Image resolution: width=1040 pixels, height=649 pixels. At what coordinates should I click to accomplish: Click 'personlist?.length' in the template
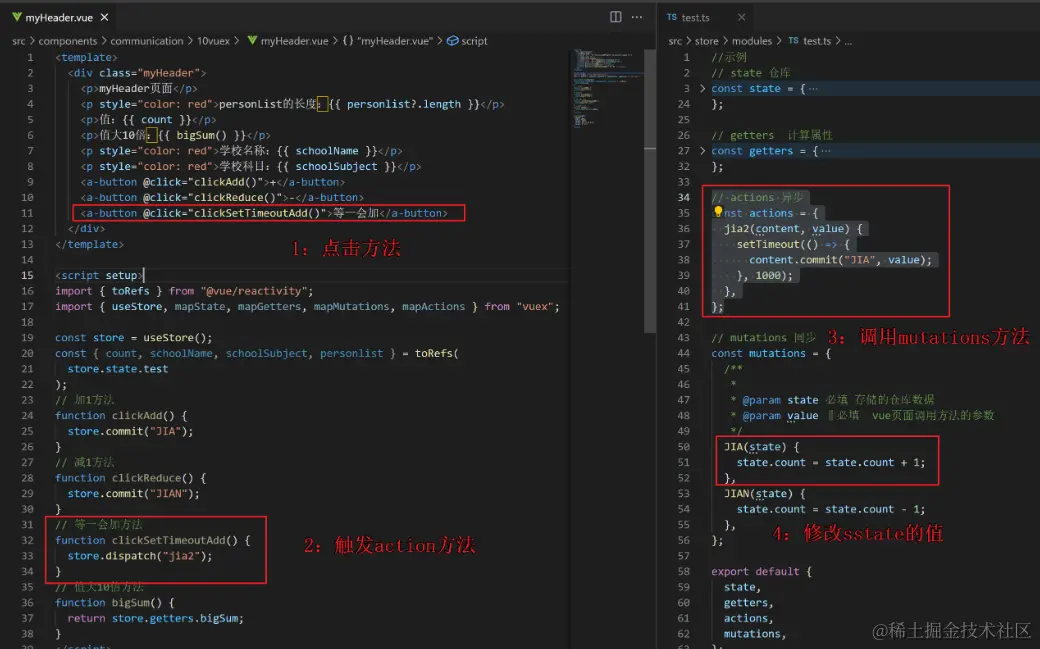(404, 104)
